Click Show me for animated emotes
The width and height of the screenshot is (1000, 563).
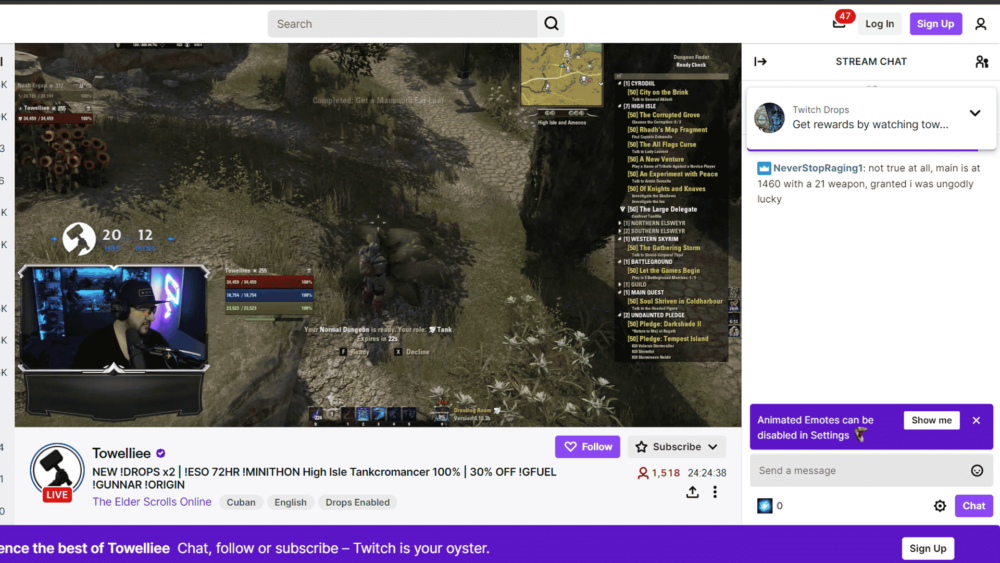point(931,420)
